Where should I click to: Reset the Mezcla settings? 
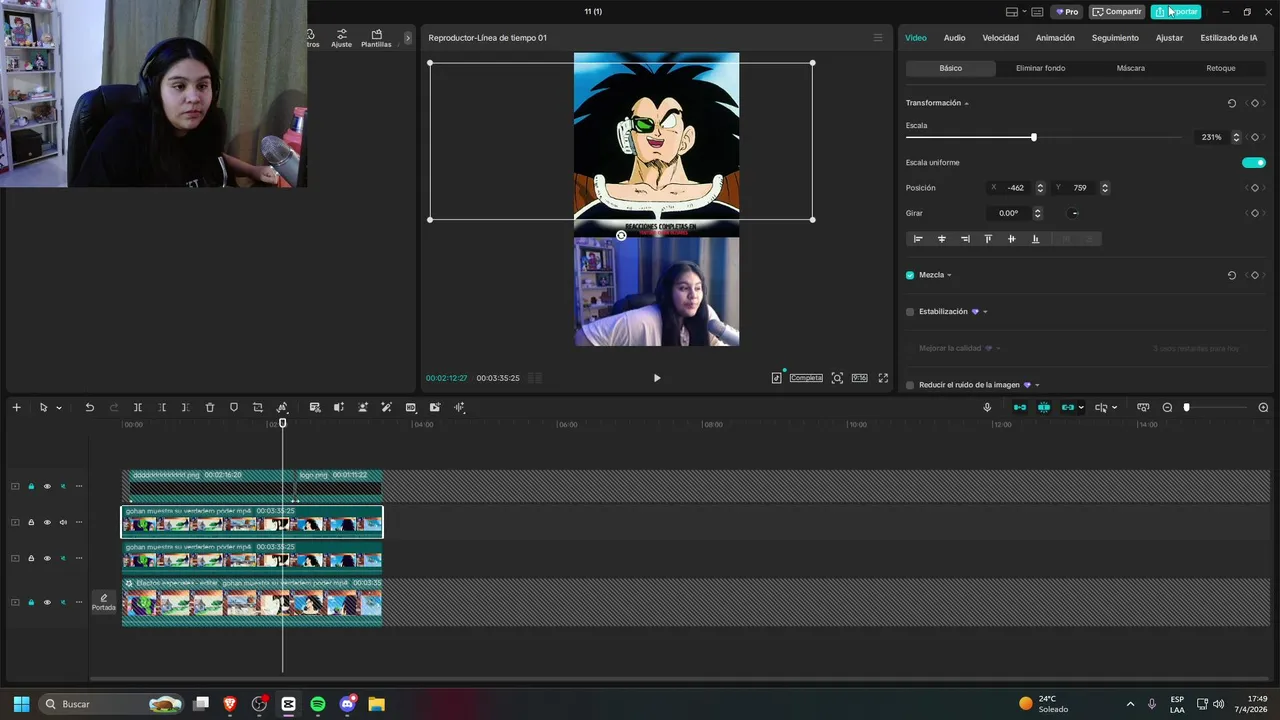click(x=1232, y=275)
